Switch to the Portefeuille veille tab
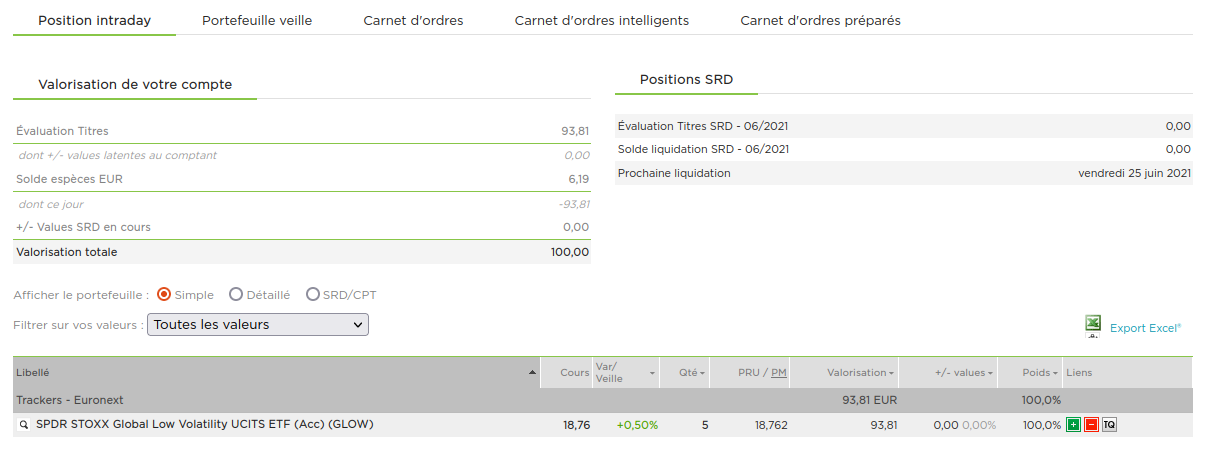1207x451 pixels. (257, 20)
